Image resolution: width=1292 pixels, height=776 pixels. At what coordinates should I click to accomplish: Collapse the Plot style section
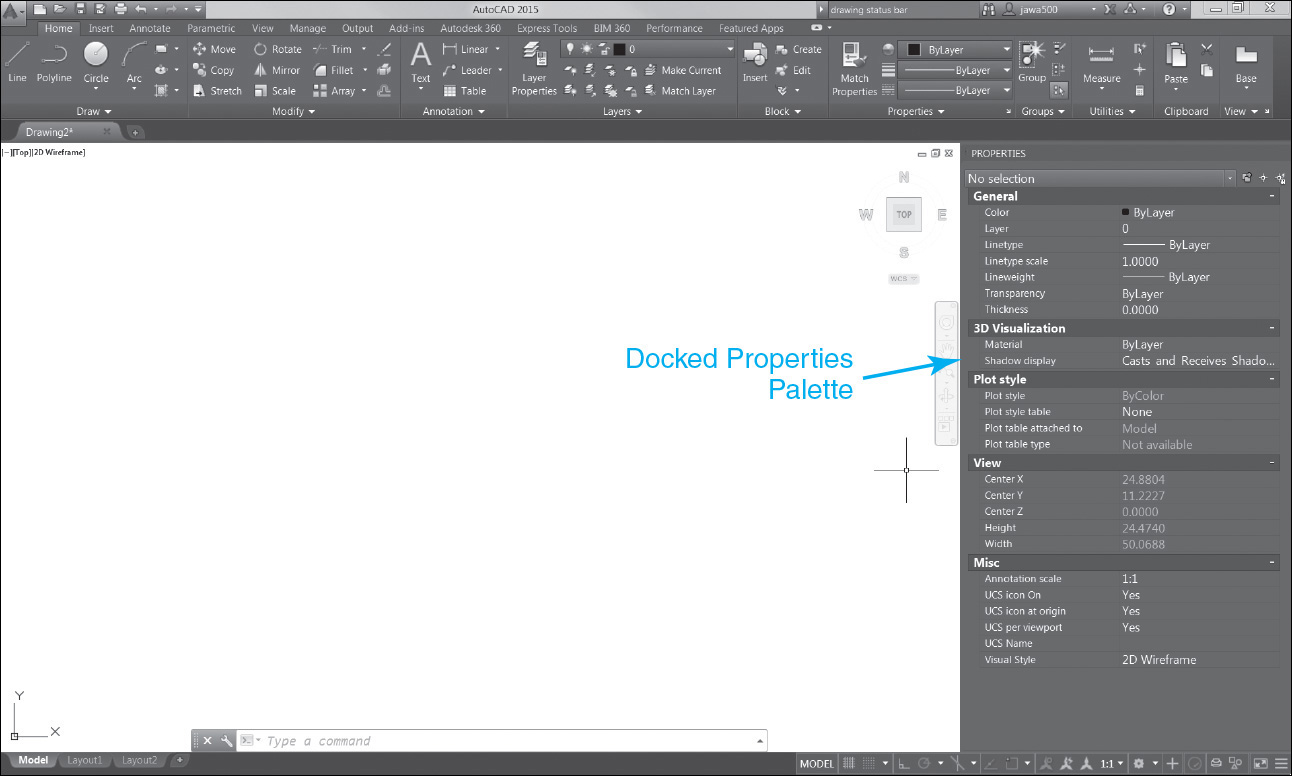click(1272, 379)
